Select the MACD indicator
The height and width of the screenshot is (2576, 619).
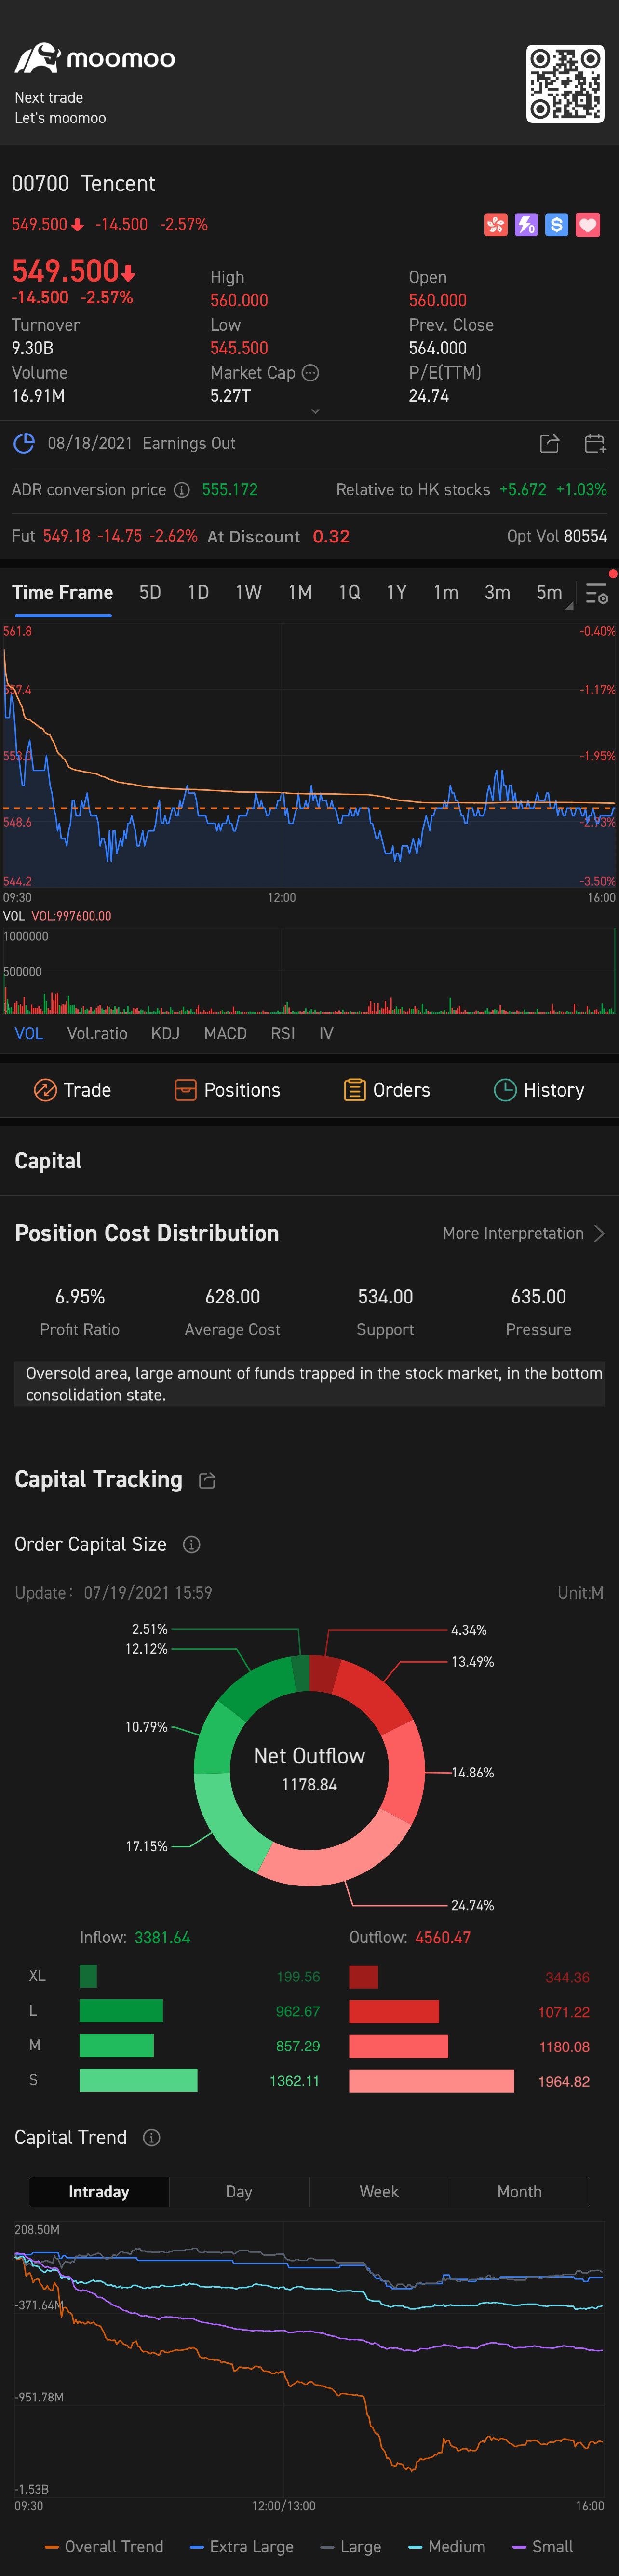coord(225,1033)
